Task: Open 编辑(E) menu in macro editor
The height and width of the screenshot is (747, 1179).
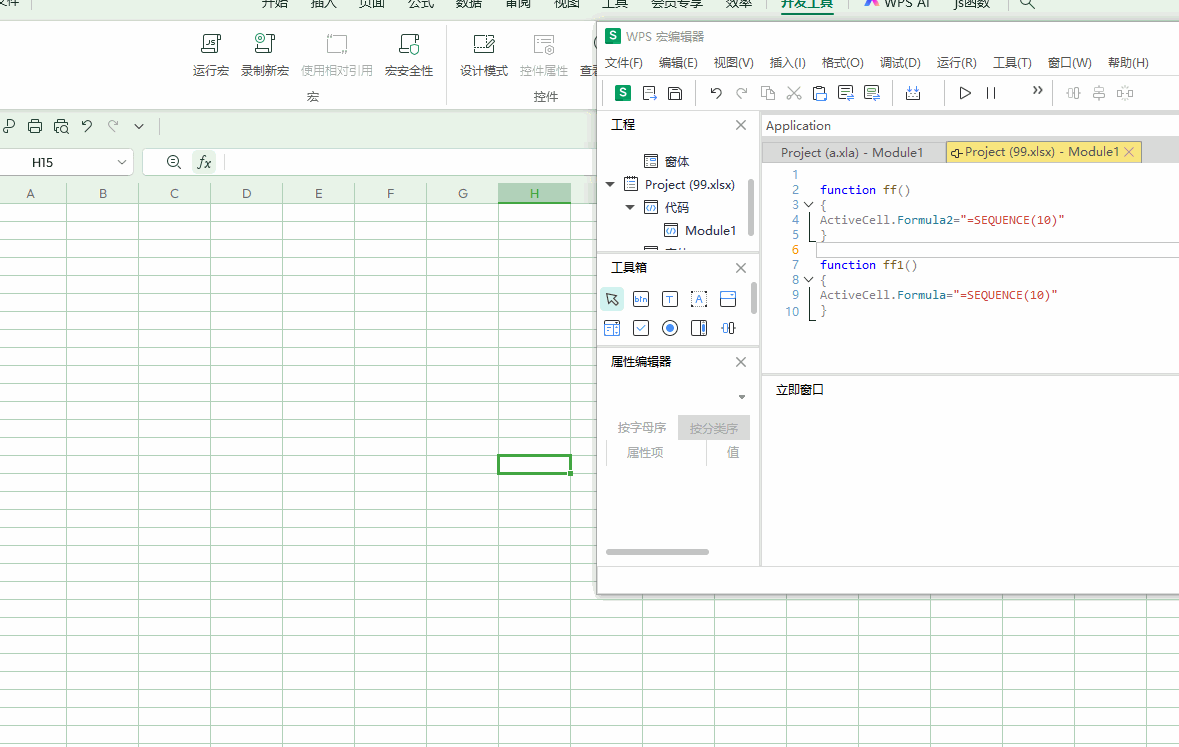Action: pyautogui.click(x=678, y=62)
